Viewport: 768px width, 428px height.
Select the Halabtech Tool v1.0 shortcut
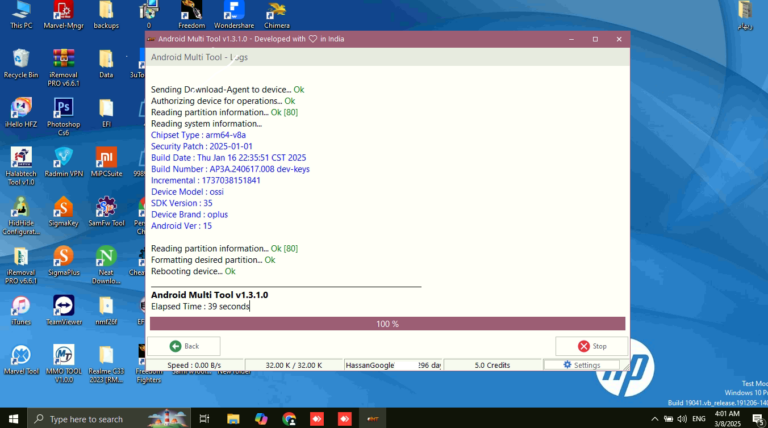tap(21, 166)
